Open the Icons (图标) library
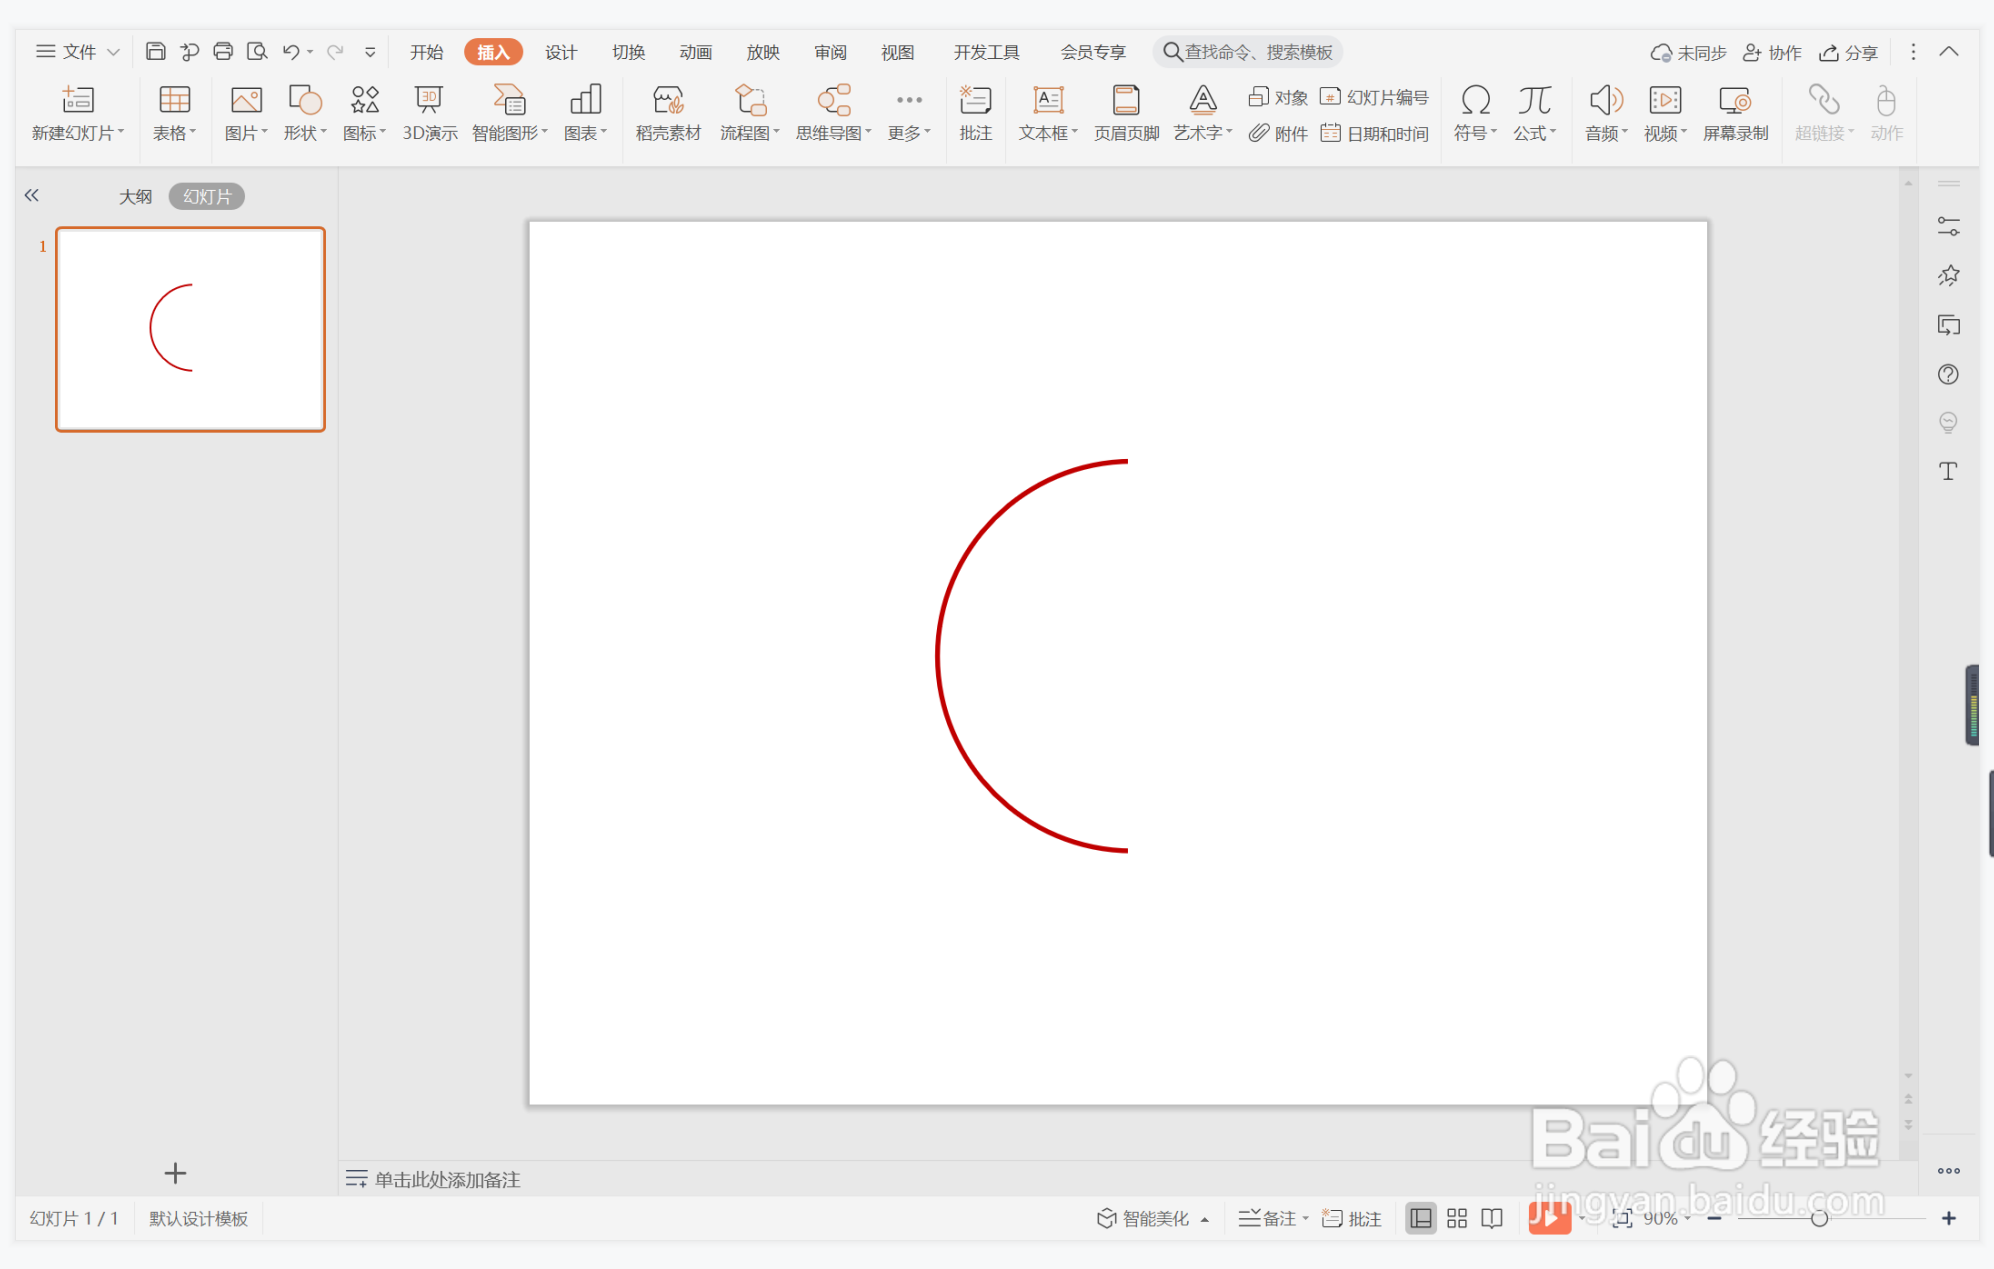The height and width of the screenshot is (1269, 1994). click(364, 113)
